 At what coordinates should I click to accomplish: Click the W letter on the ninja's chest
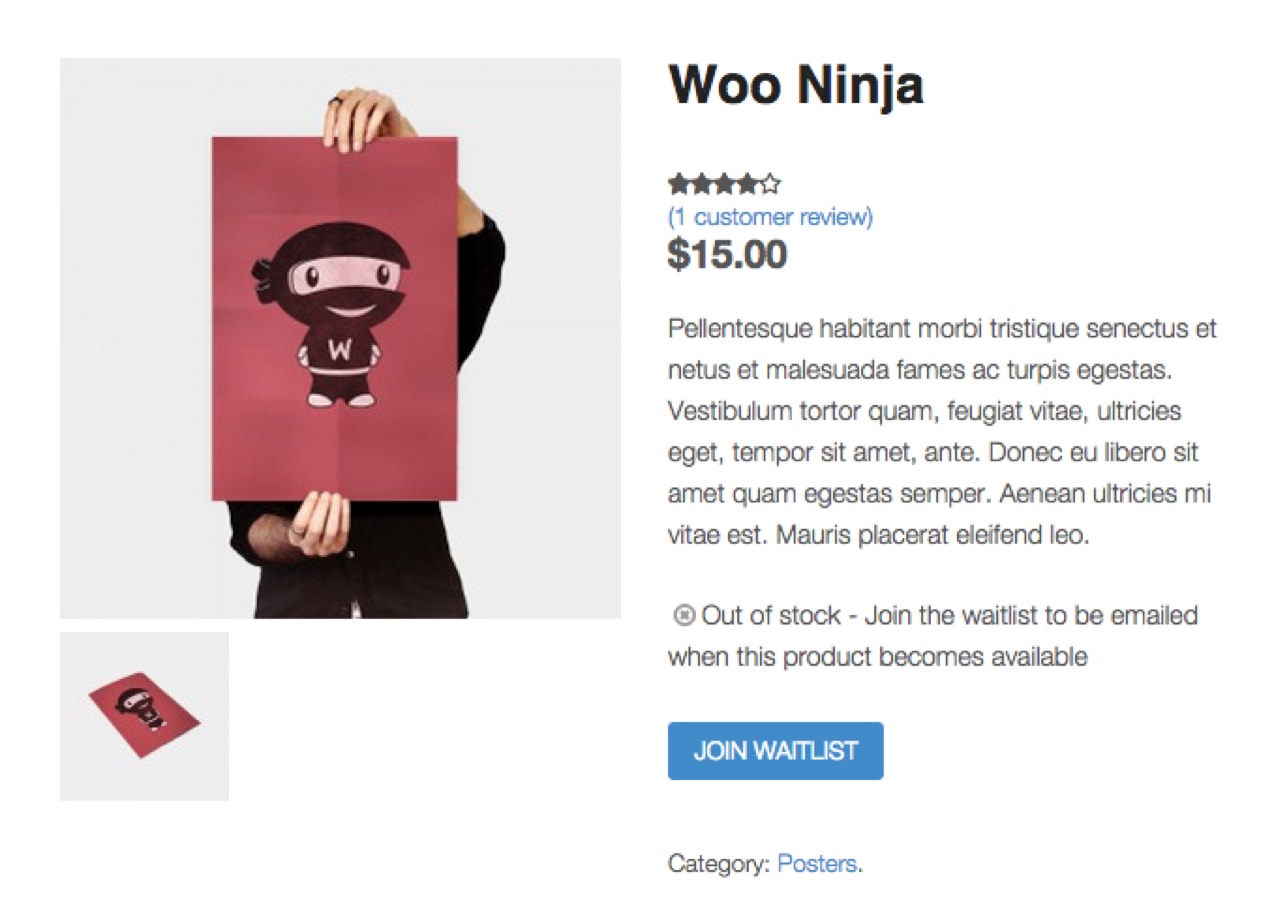coord(341,351)
